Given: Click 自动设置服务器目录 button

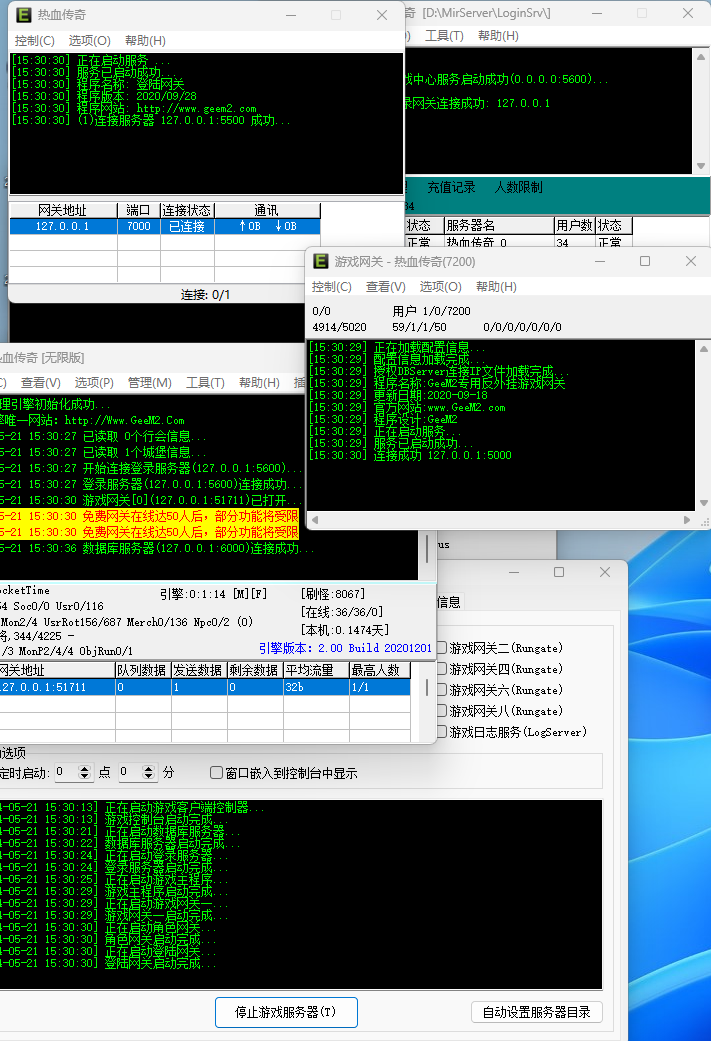Looking at the screenshot, I should pyautogui.click(x=537, y=1012).
